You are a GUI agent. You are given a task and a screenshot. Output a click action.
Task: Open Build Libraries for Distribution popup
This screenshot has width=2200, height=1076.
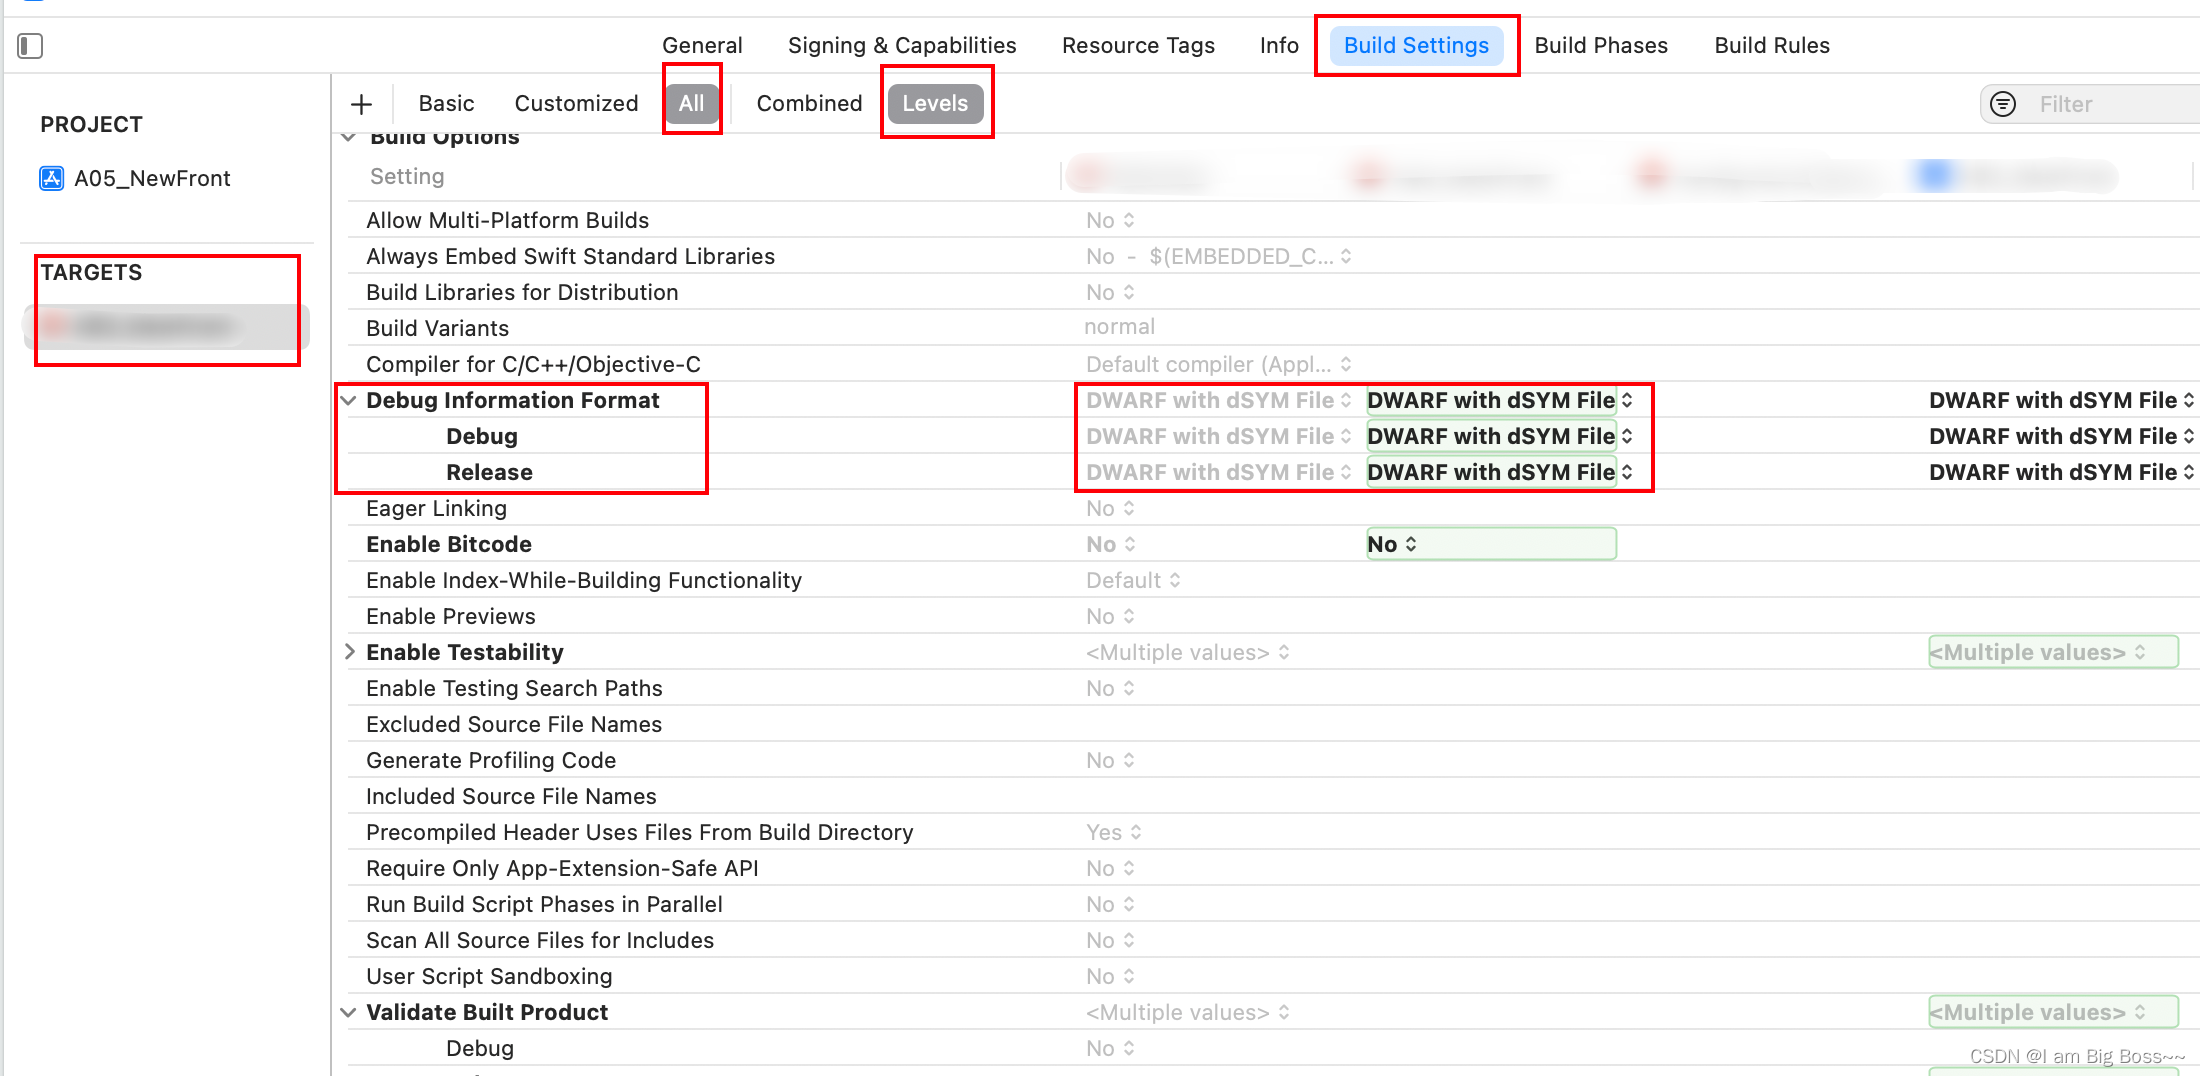coord(1110,293)
